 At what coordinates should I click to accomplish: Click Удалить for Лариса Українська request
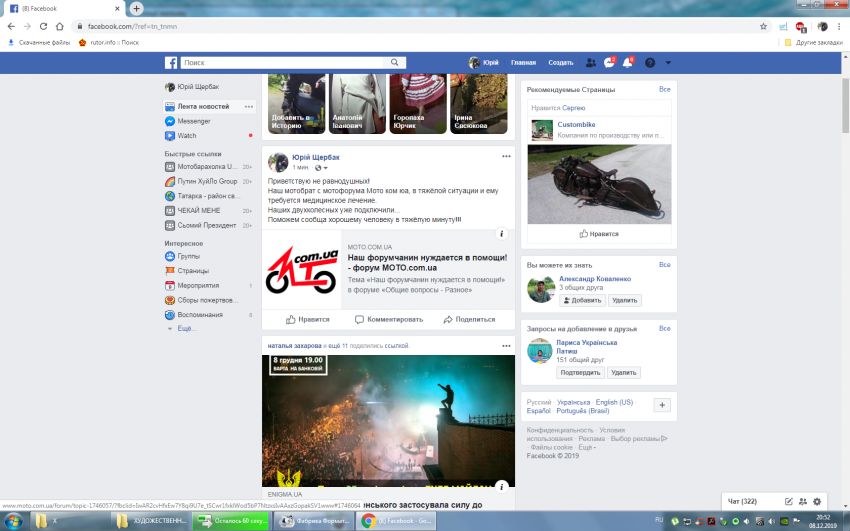[x=623, y=373]
